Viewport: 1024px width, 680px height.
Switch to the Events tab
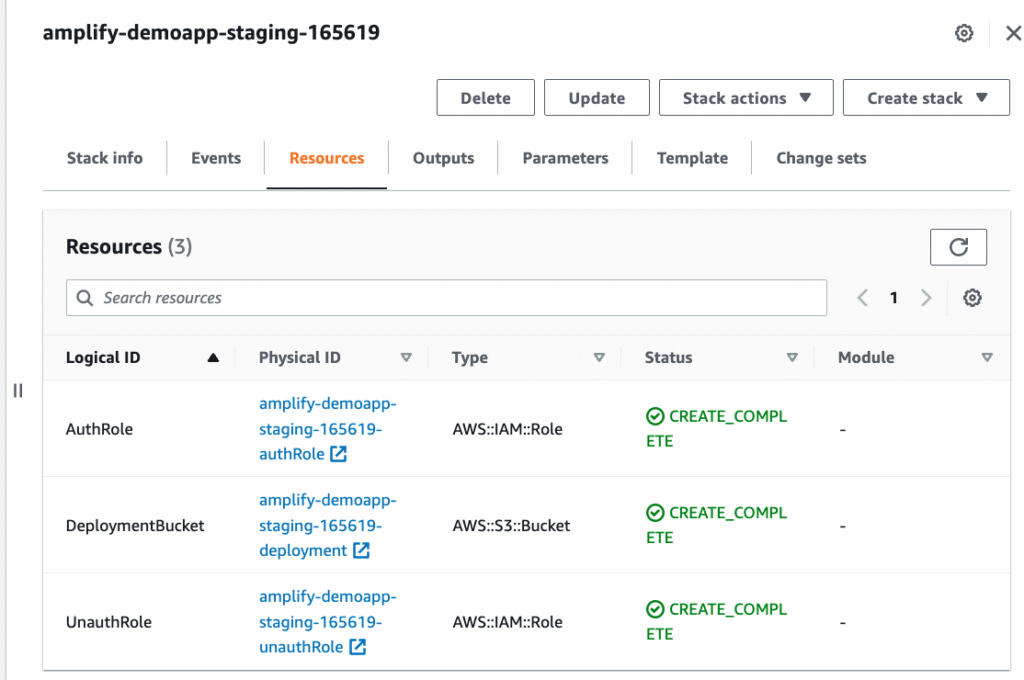click(216, 158)
